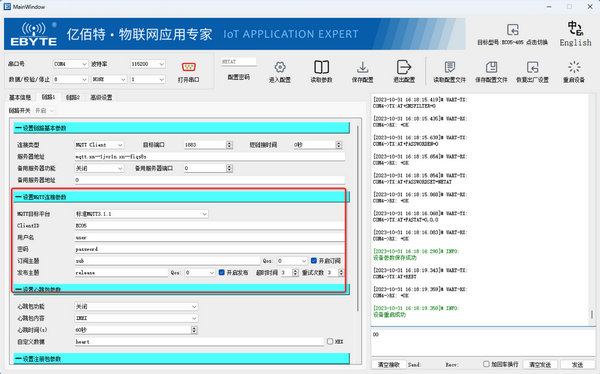600x374 pixels.
Task: Click the password field in MQTT section
Action: [210, 249]
